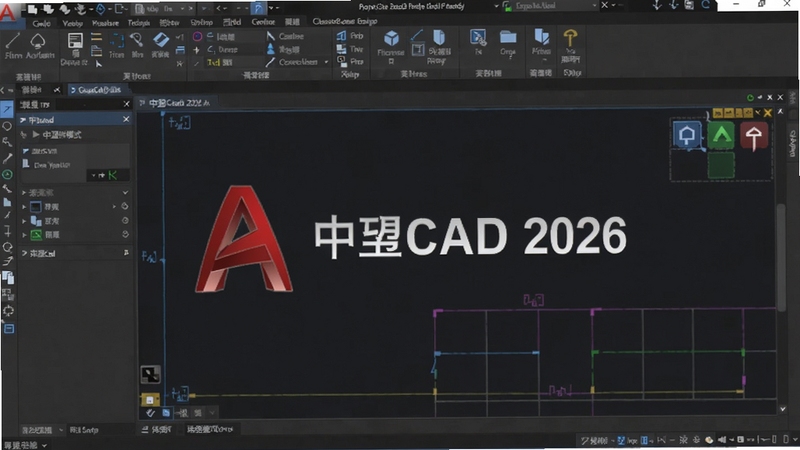Open the dropdown at bottom of canvas toolbar
This screenshot has width=800, height=450.
pos(212,412)
